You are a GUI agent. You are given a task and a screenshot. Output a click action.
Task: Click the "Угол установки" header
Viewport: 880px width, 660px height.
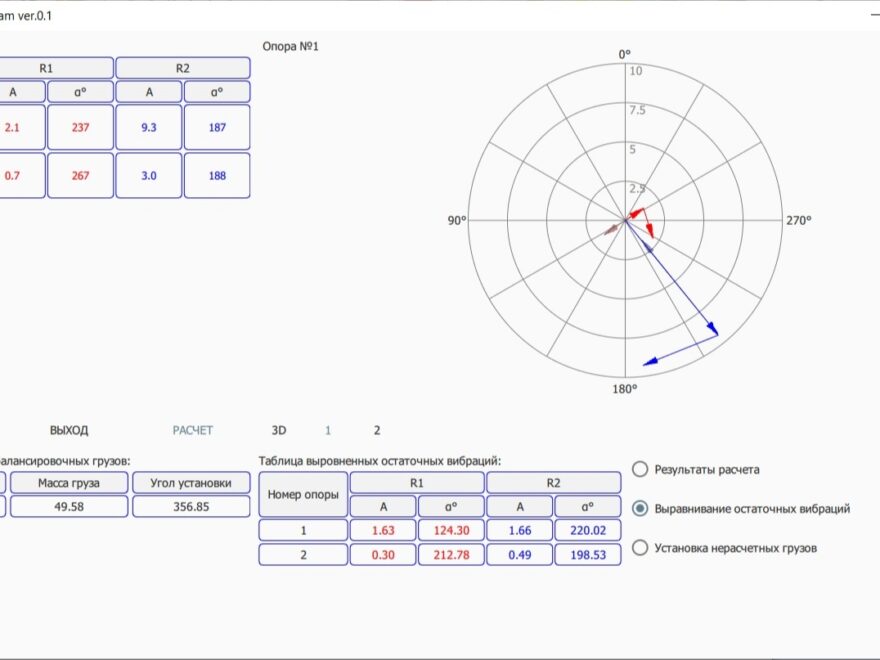192,483
